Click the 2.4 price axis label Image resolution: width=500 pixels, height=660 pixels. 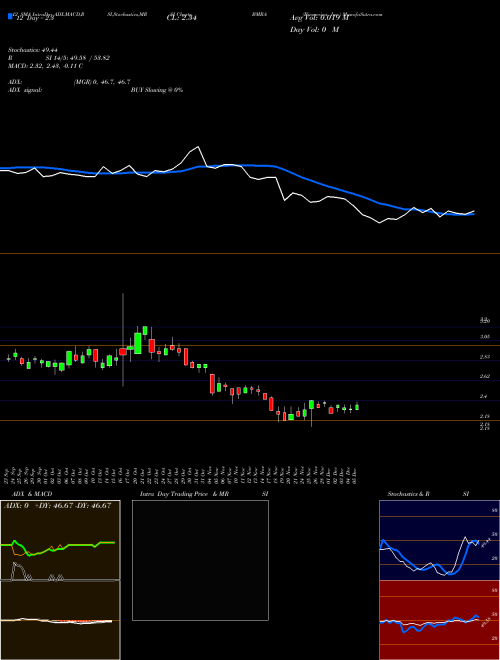click(x=483, y=397)
